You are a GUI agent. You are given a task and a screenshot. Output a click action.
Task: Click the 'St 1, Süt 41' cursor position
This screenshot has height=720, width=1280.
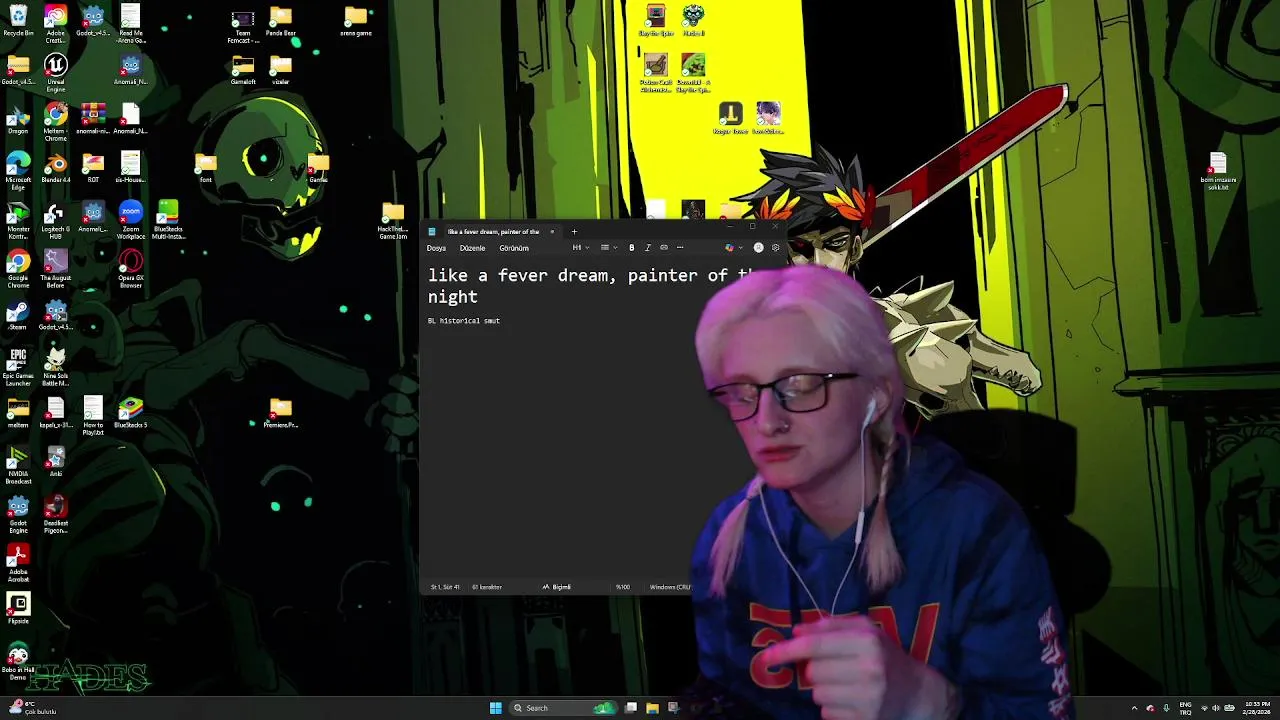tap(445, 587)
